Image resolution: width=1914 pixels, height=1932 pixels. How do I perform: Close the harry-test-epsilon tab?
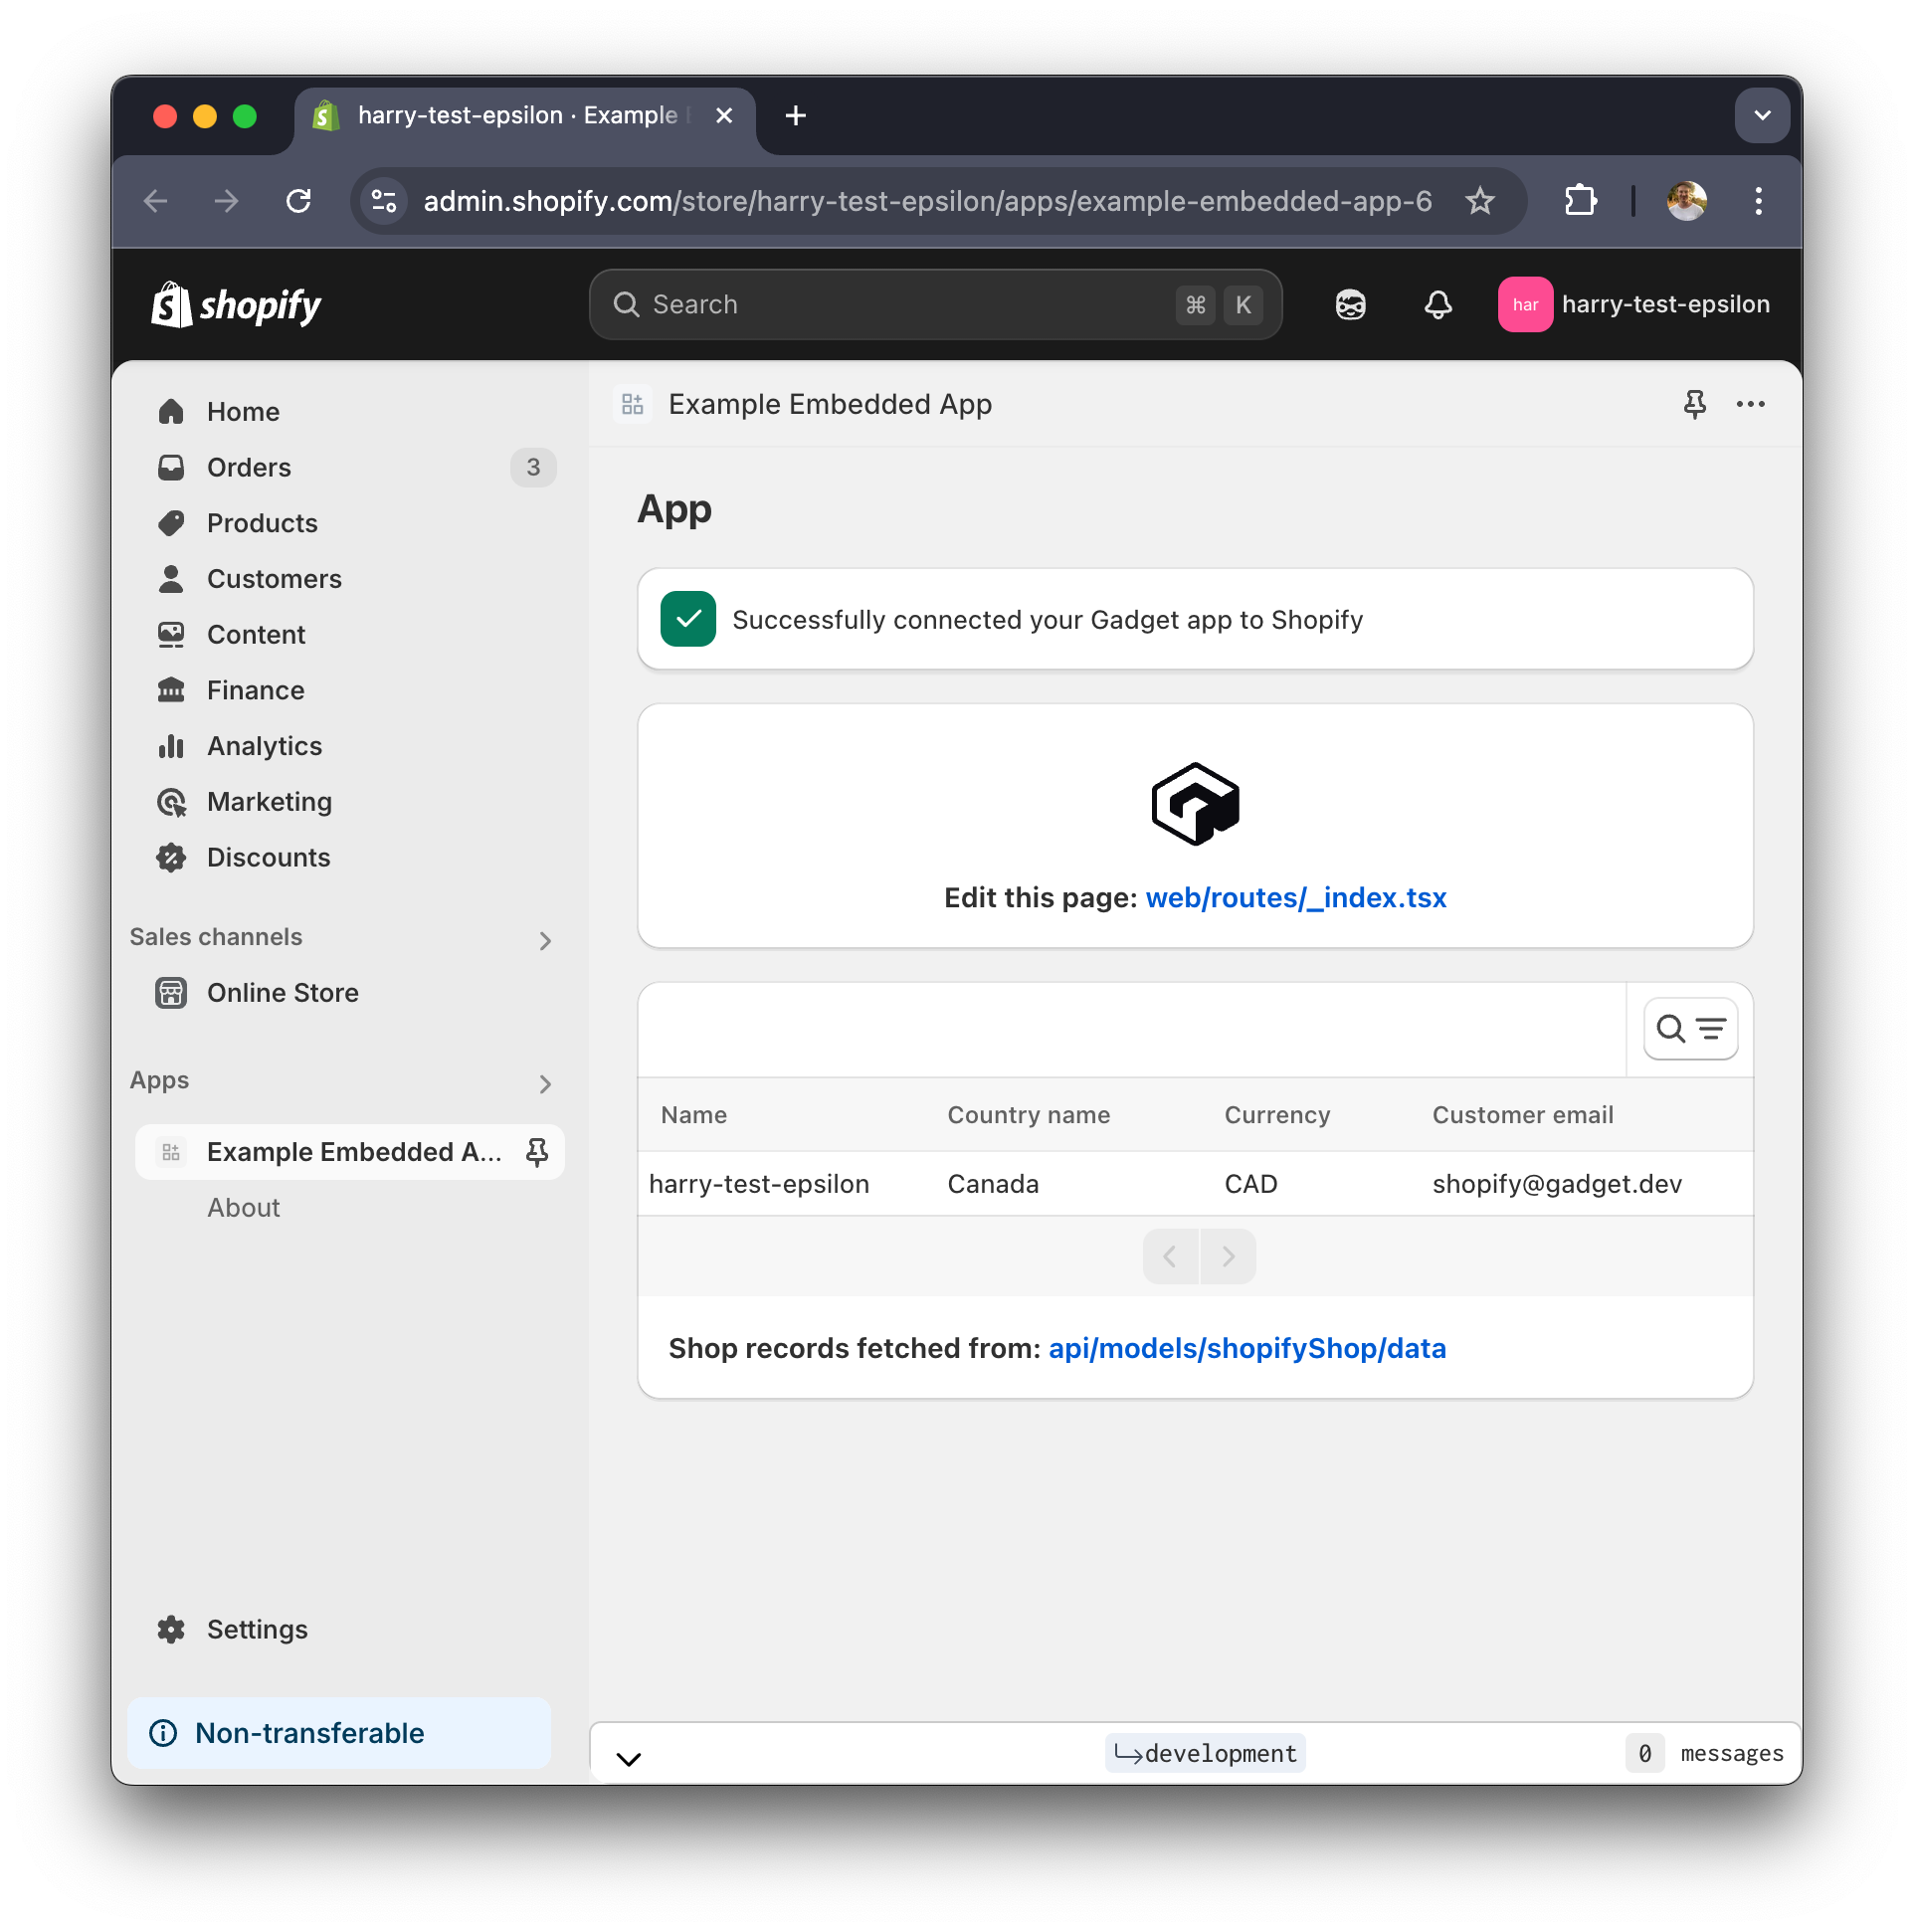pos(724,116)
